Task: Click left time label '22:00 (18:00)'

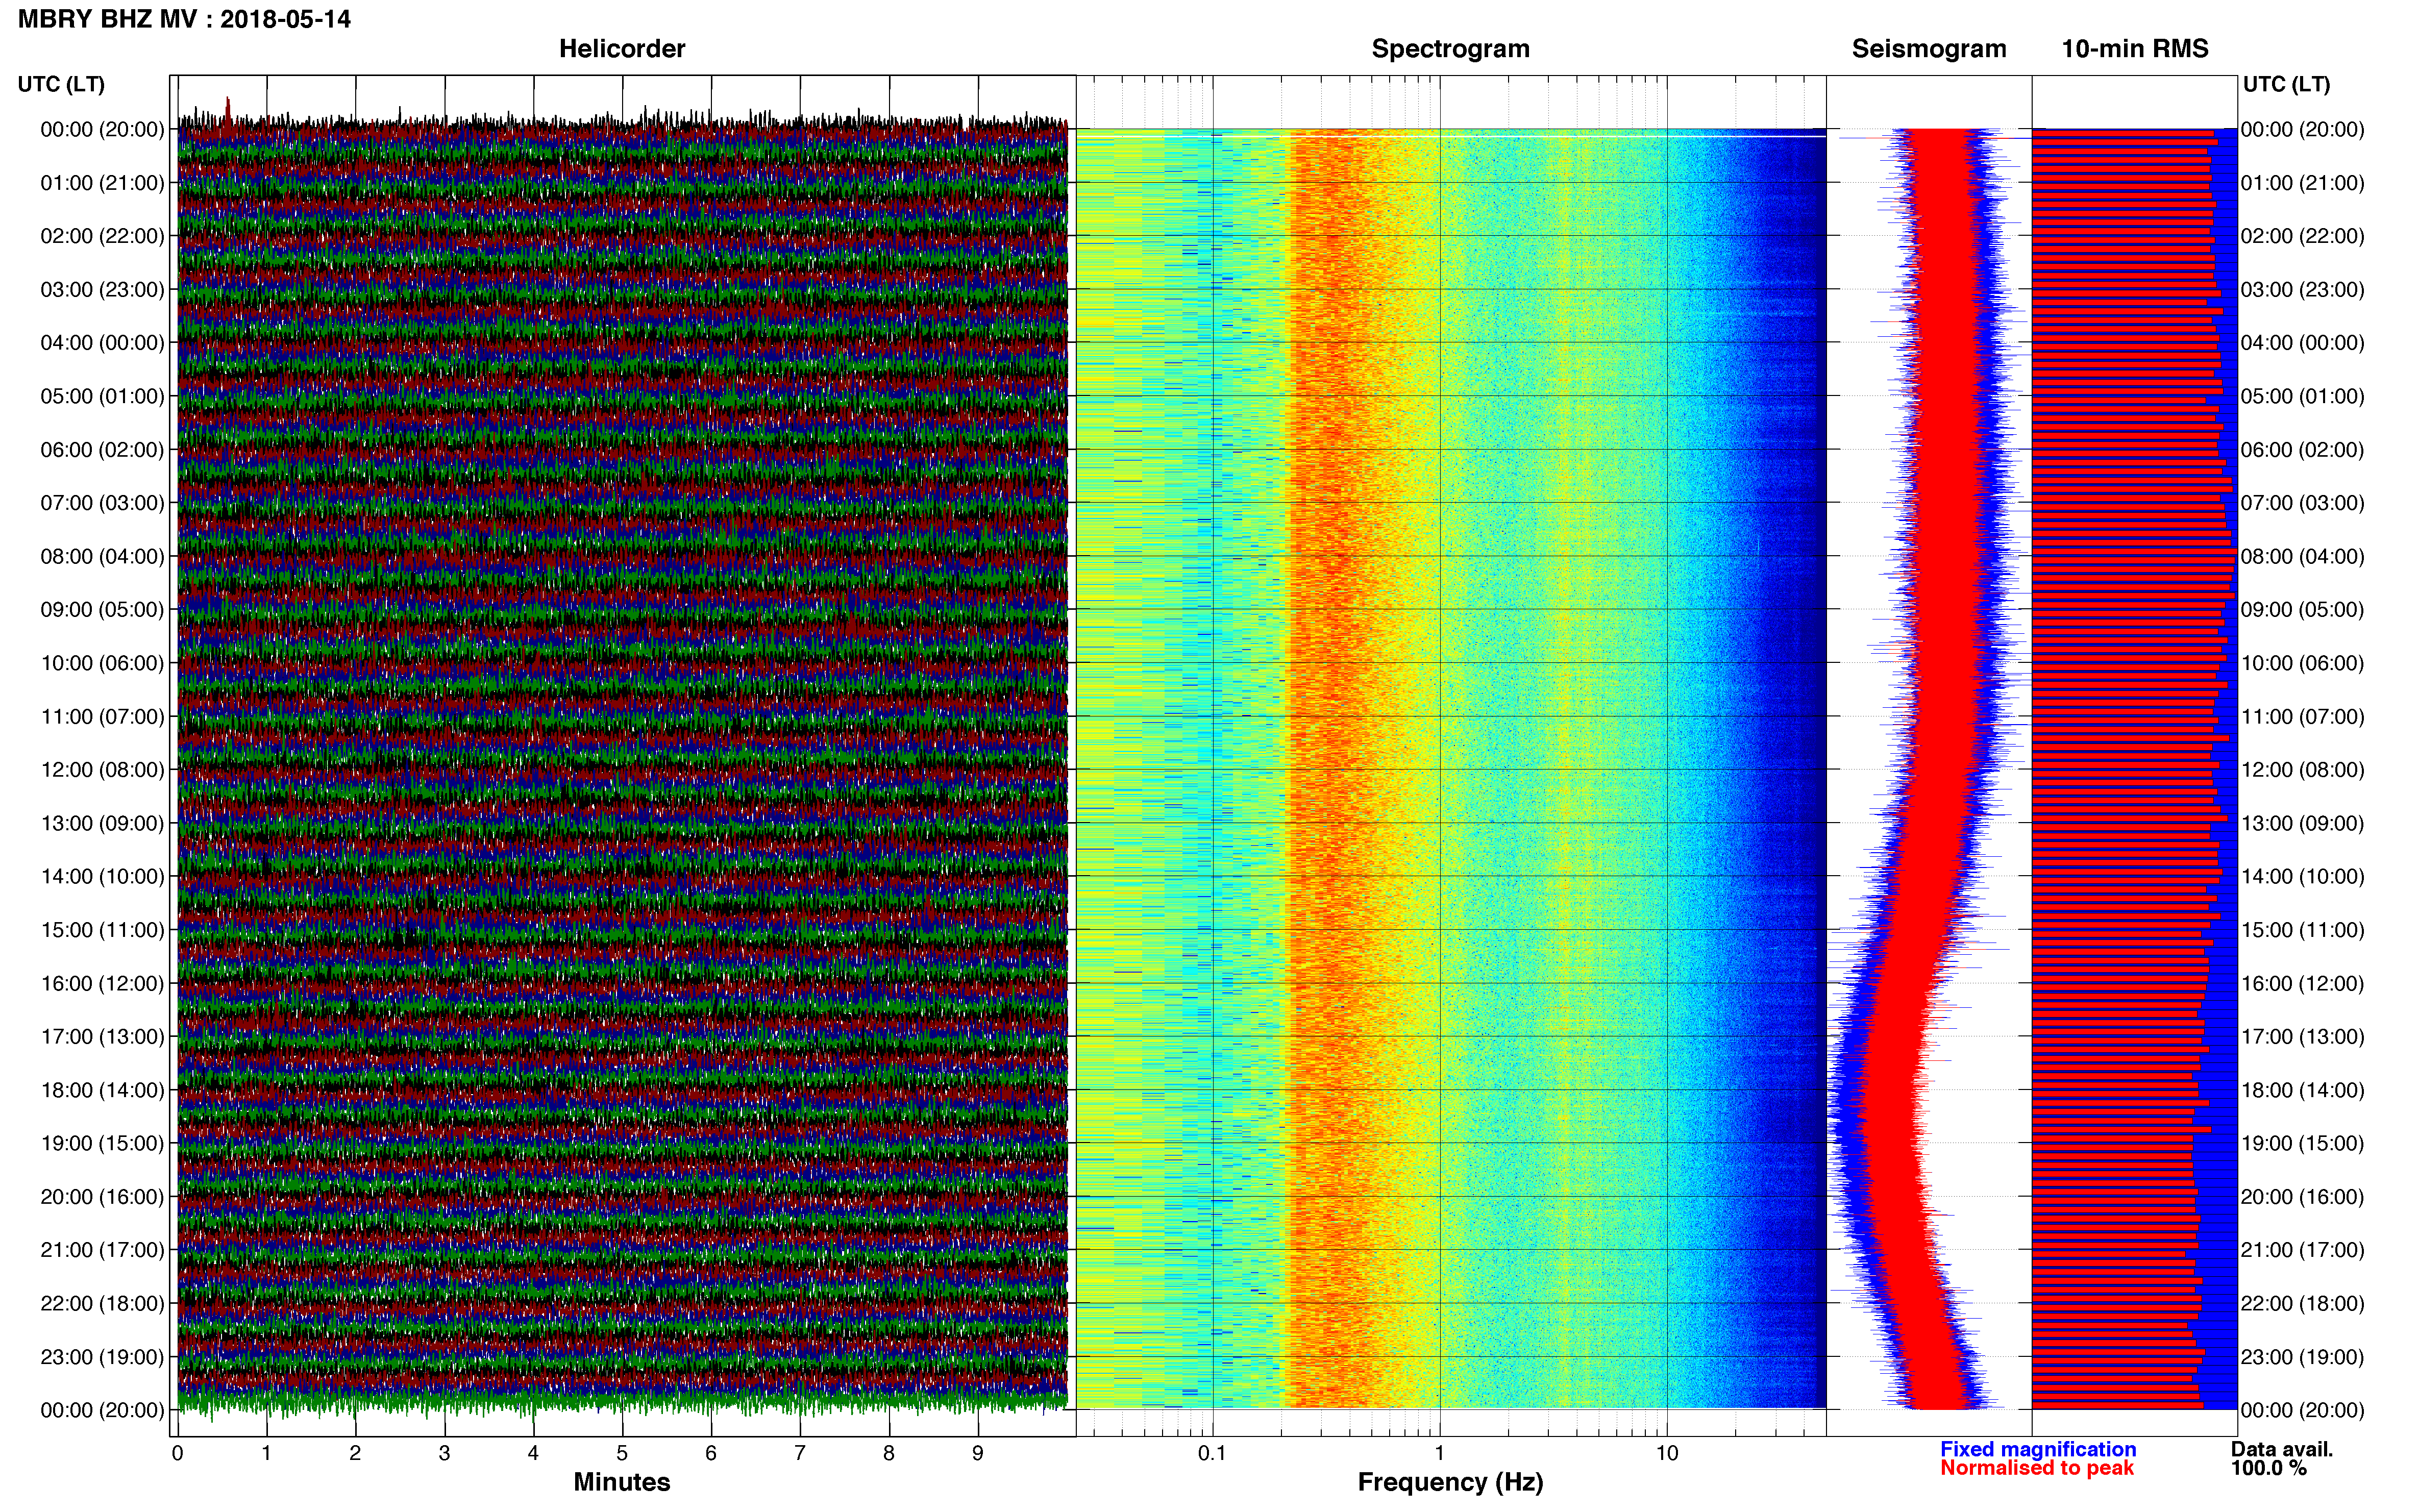Action: click(102, 1304)
